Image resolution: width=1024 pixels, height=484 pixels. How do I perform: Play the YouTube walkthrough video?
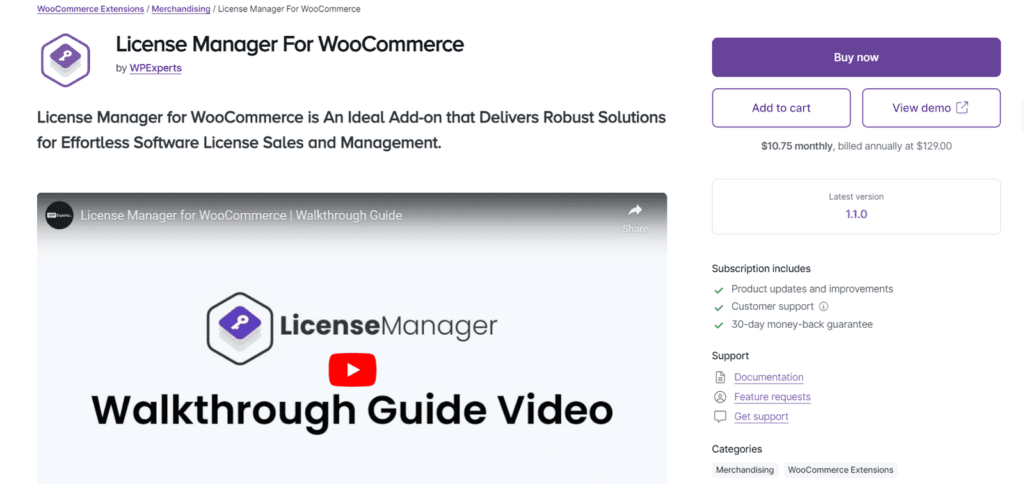tap(353, 370)
